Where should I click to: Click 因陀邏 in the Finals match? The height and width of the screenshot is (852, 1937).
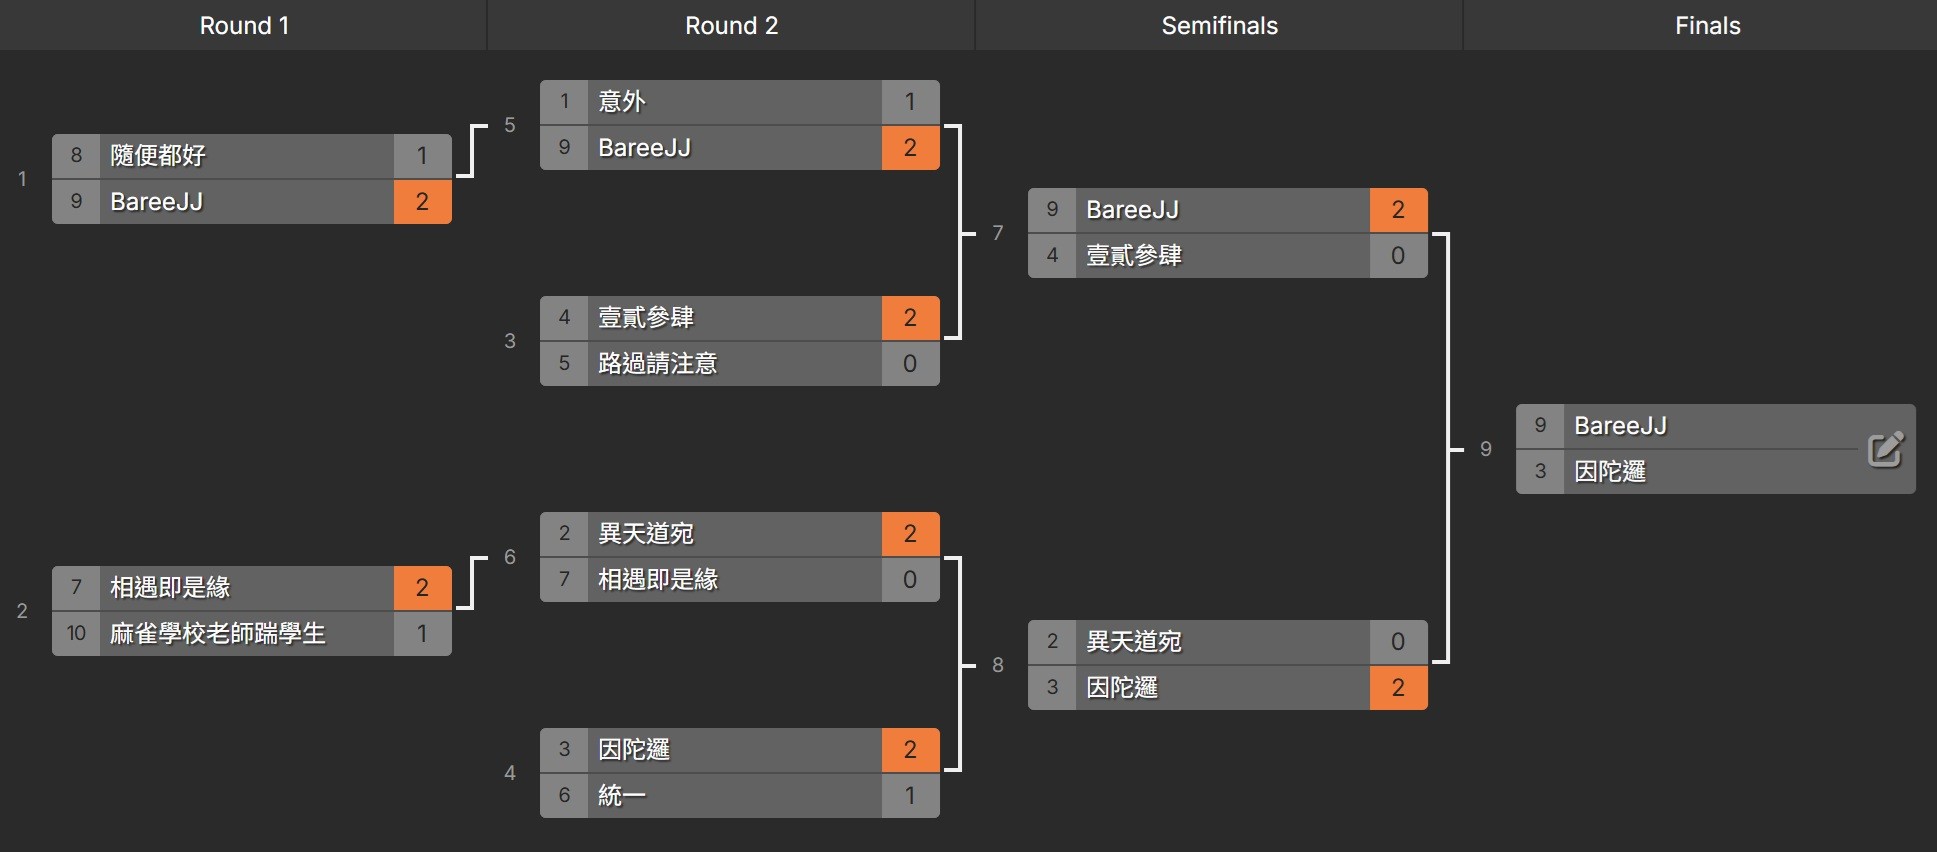tap(1610, 472)
